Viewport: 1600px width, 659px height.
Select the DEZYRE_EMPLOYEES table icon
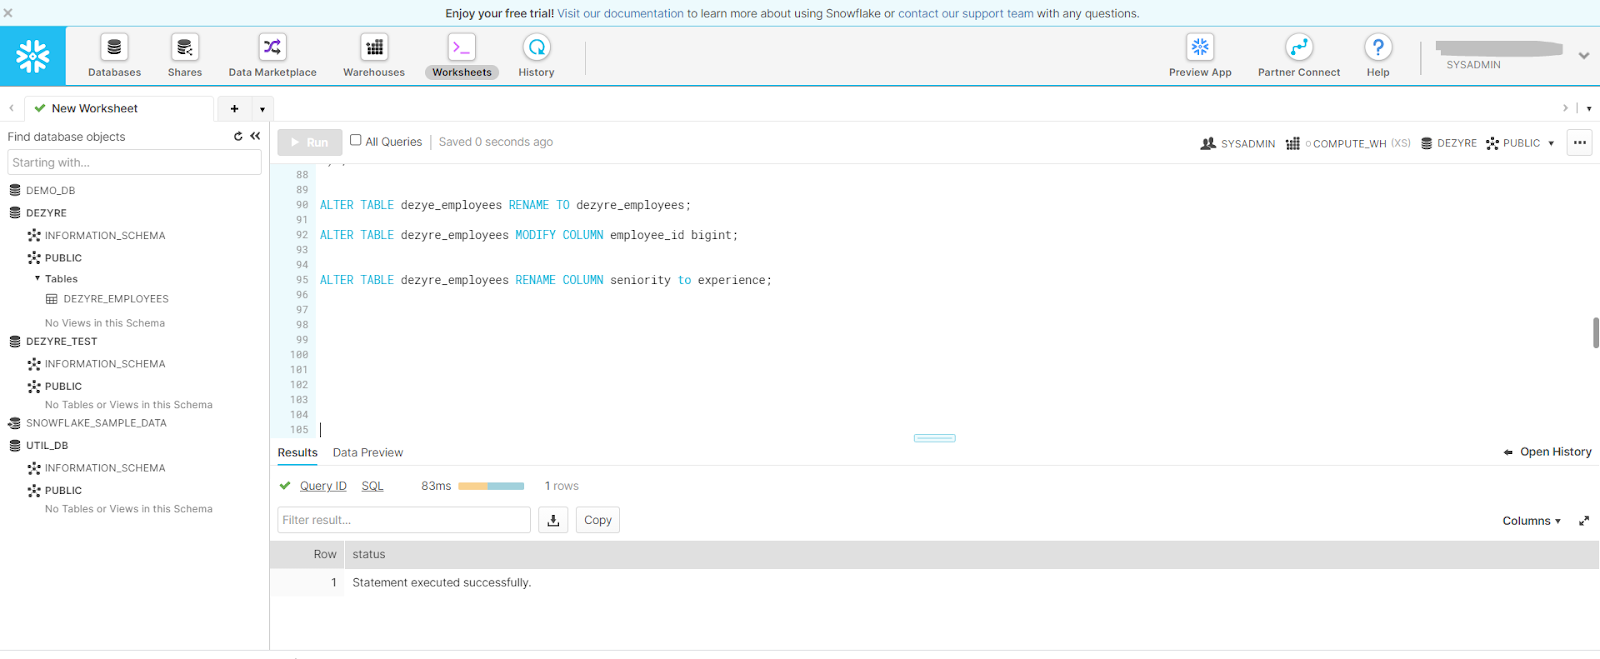click(x=52, y=299)
